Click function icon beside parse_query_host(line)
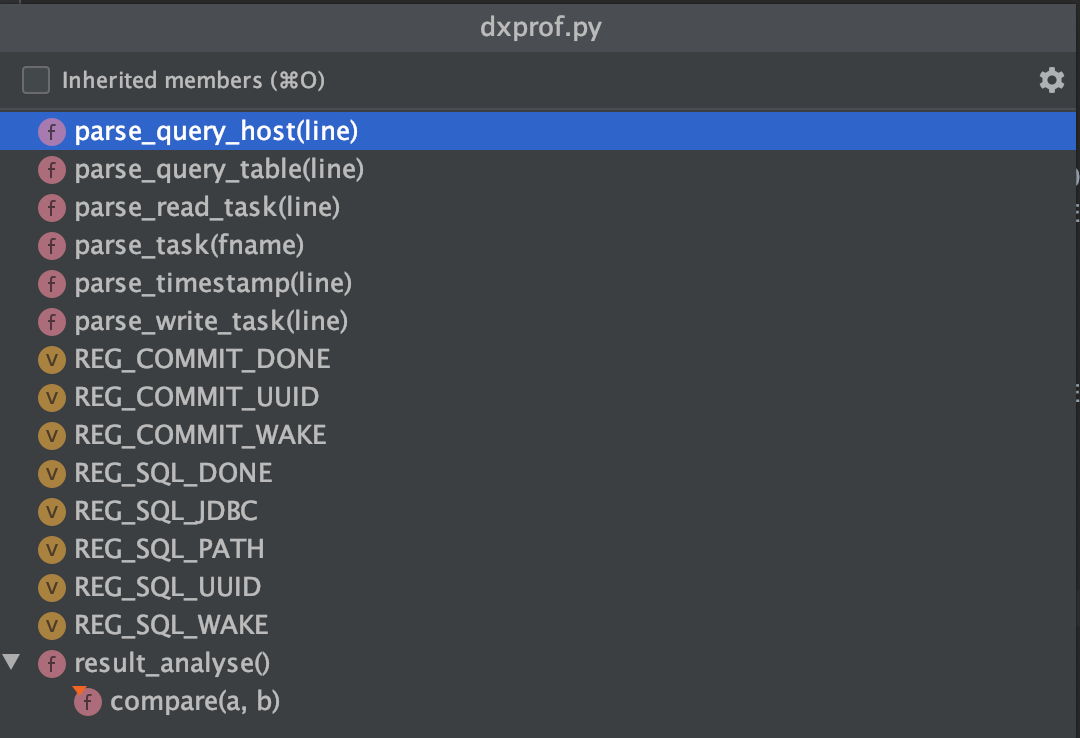This screenshot has height=738, width=1080. coord(52,132)
